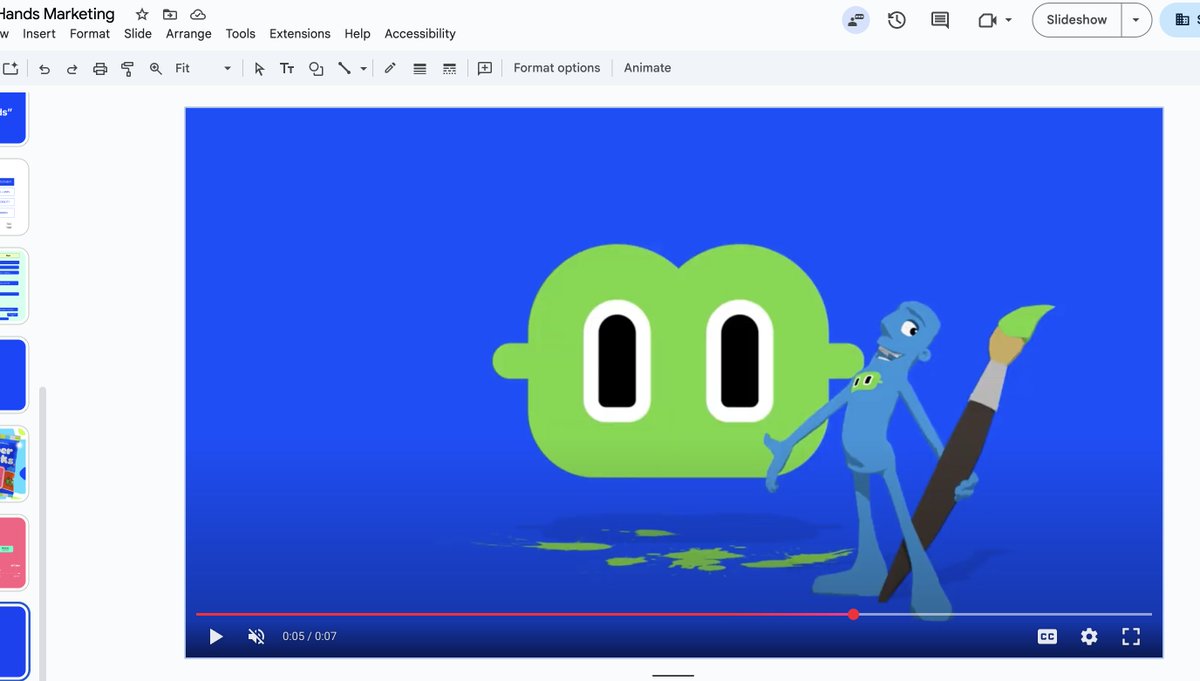The image size is (1200, 681).
Task: Select the light green table slide thumbnail
Action: coord(13,286)
